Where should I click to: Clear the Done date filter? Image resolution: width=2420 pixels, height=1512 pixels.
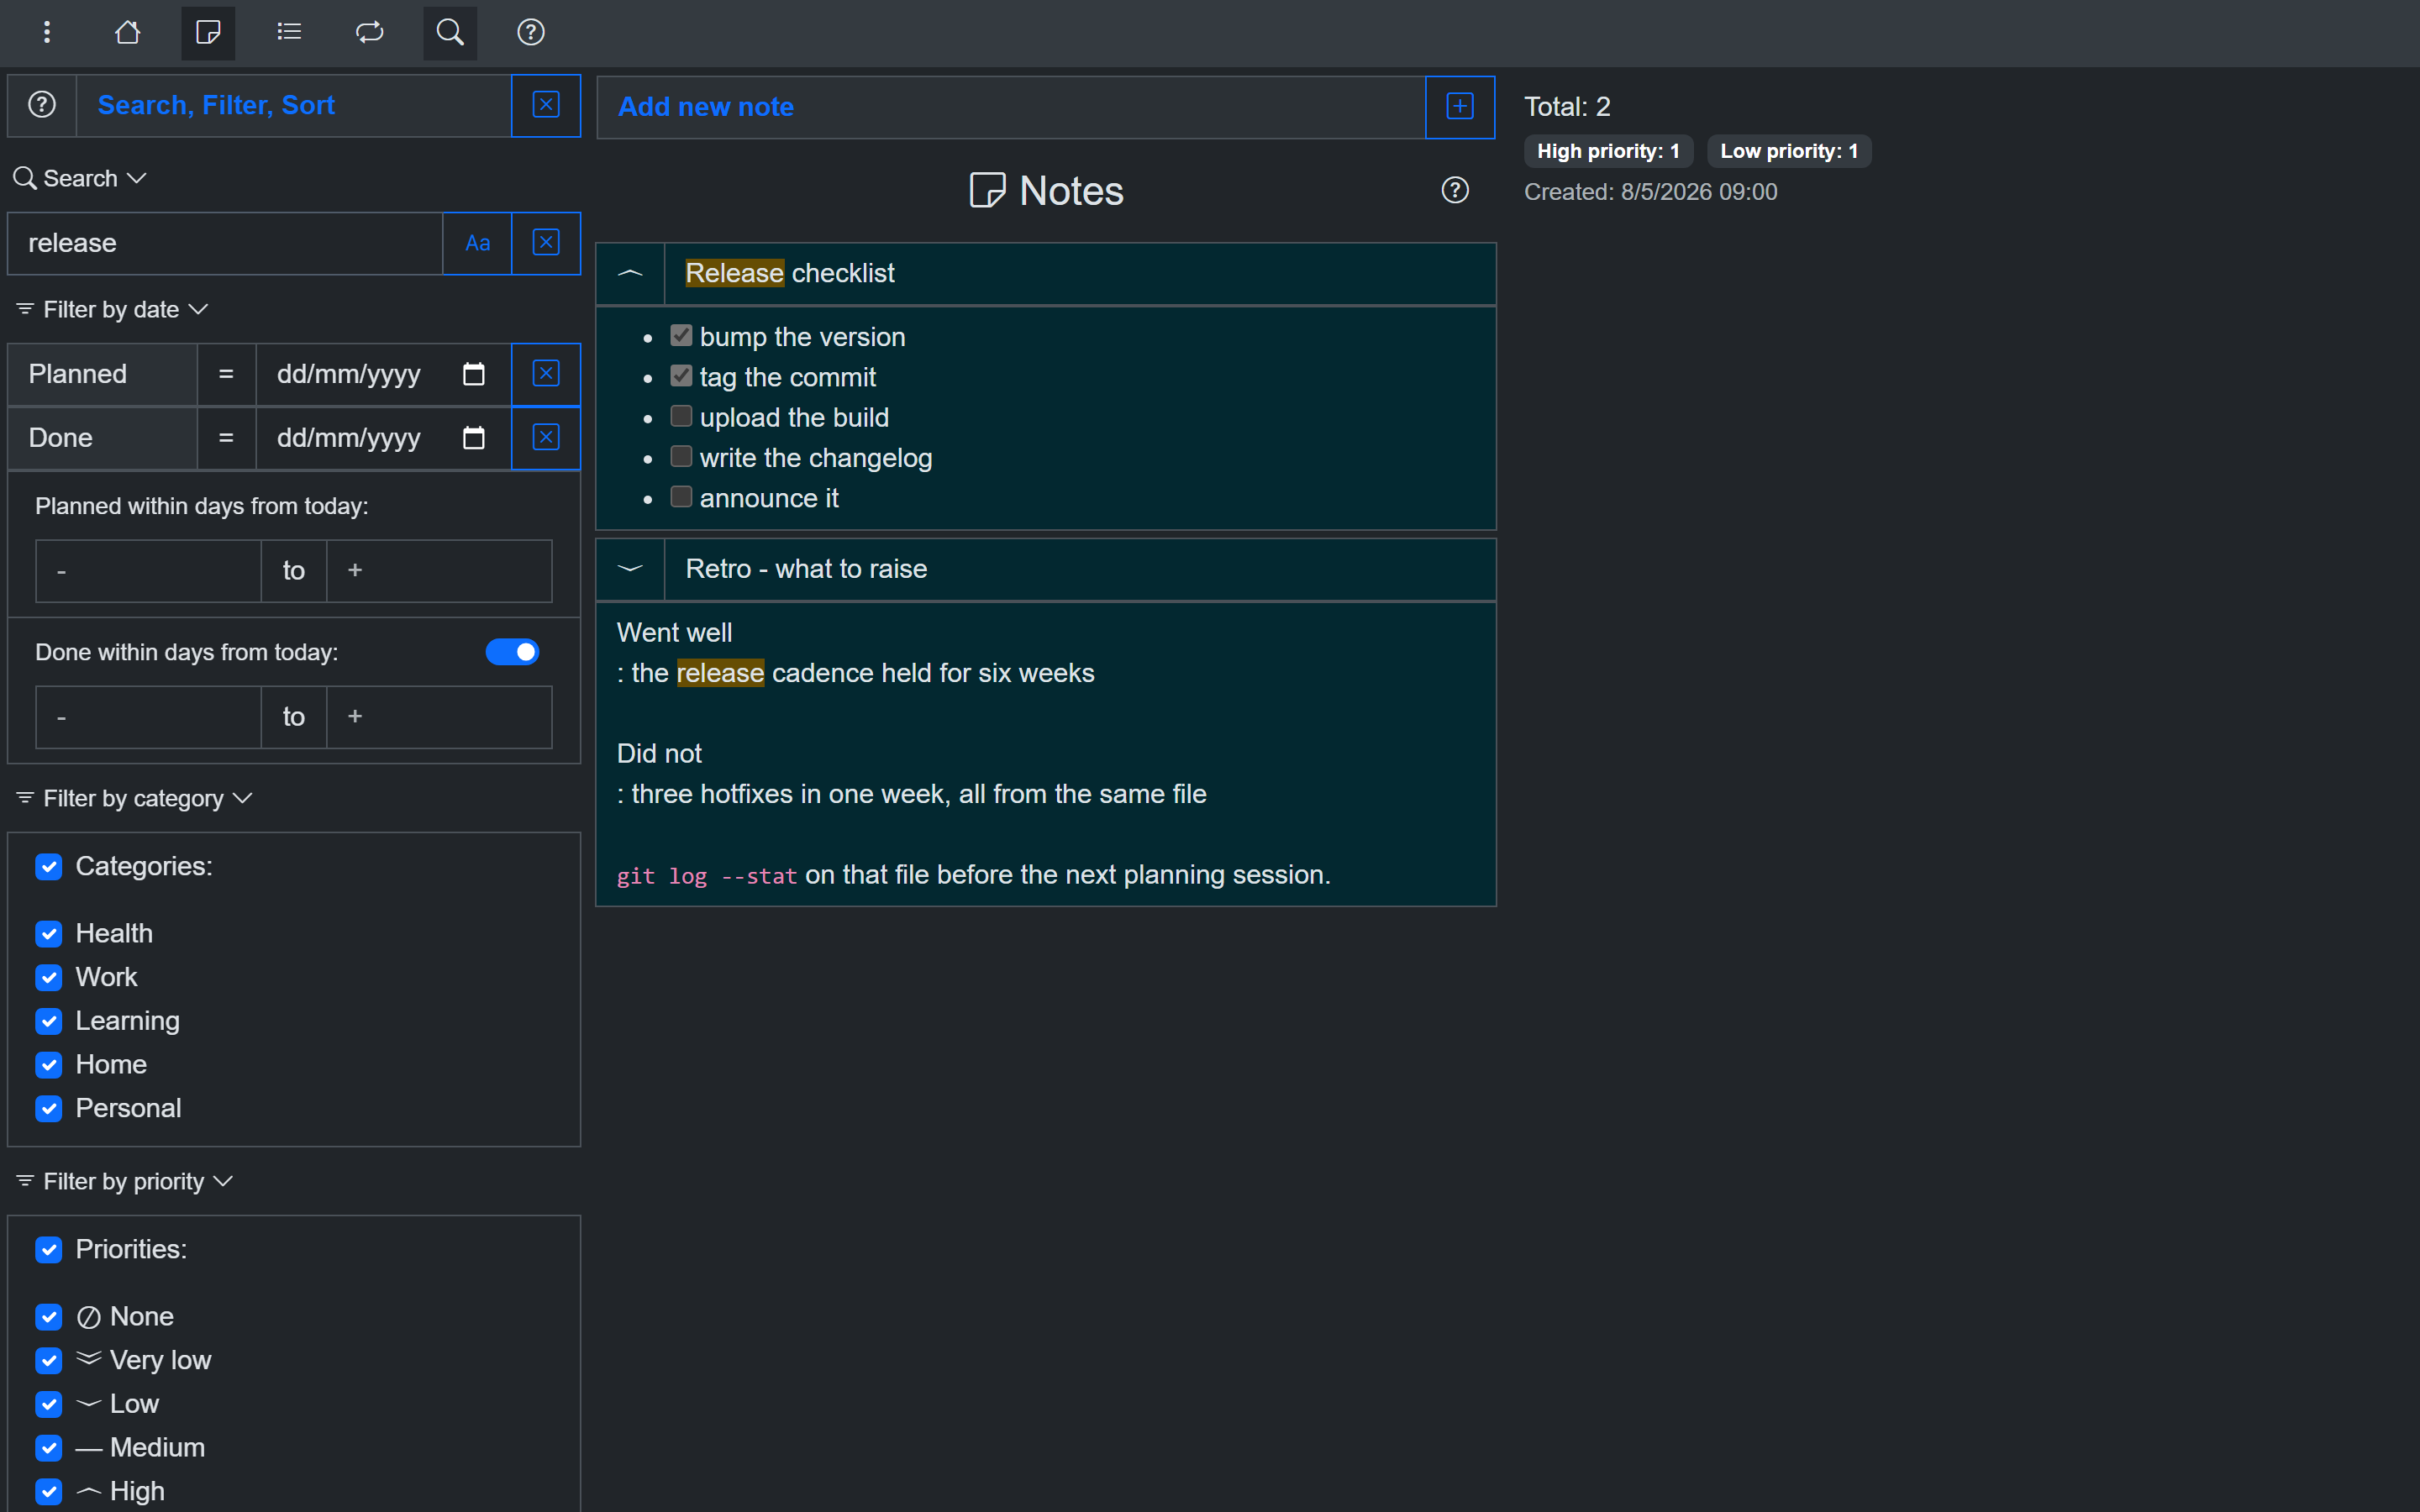tap(546, 438)
